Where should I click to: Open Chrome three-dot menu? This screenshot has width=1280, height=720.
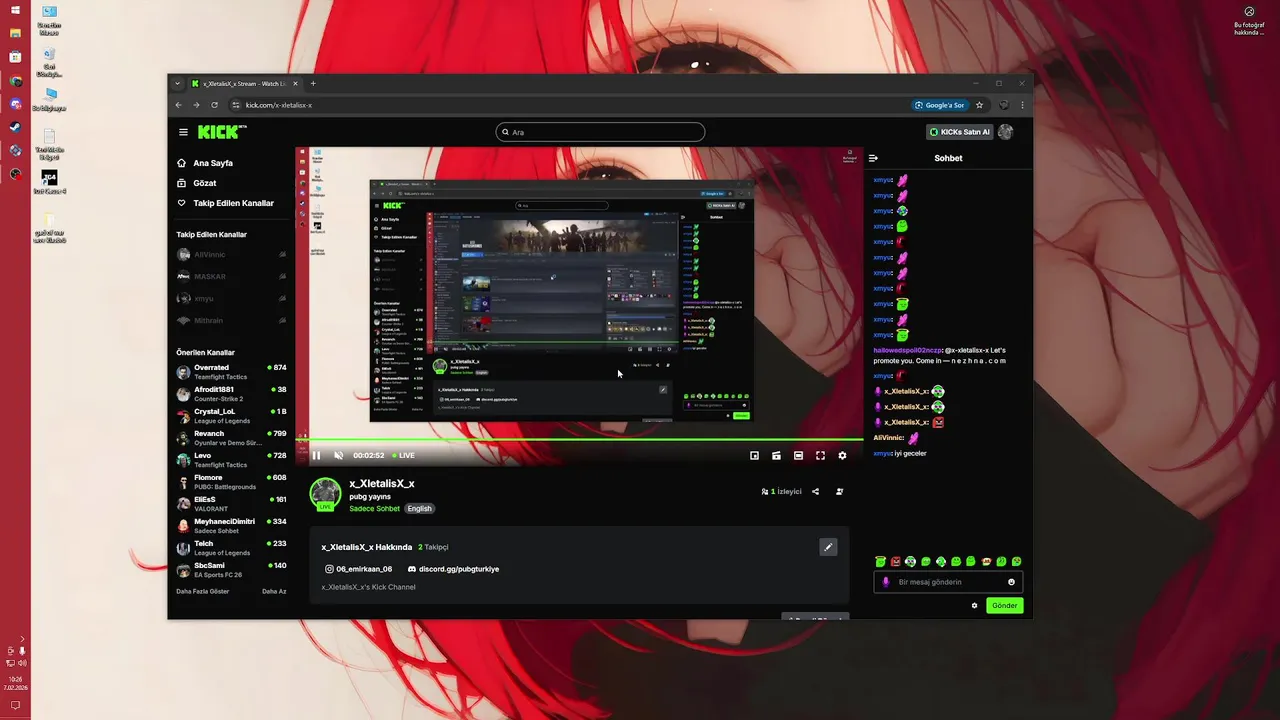coord(1022,105)
